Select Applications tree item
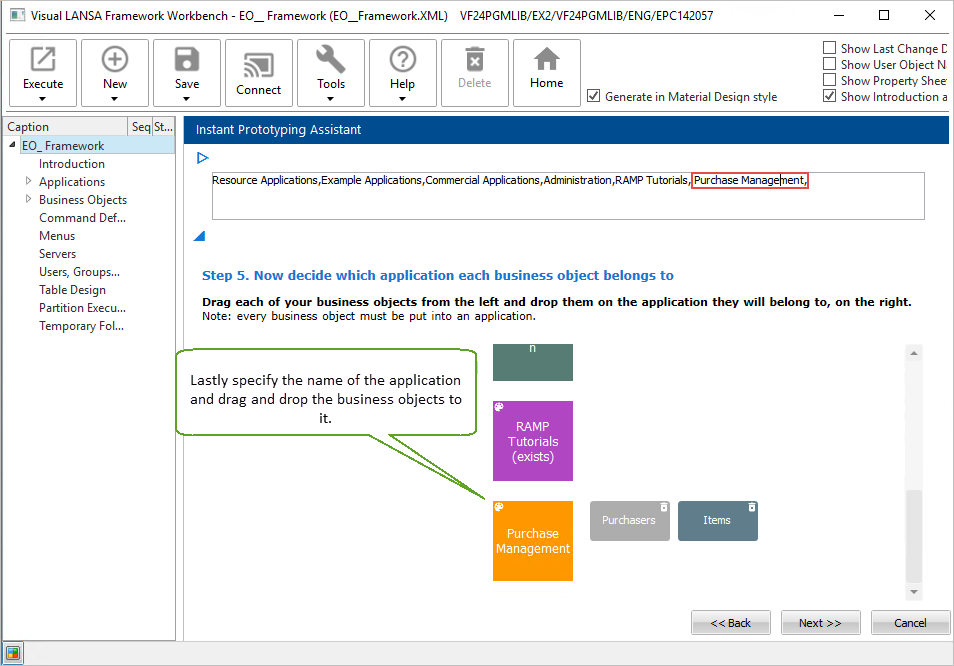Image resolution: width=954 pixels, height=666 pixels. tap(72, 182)
